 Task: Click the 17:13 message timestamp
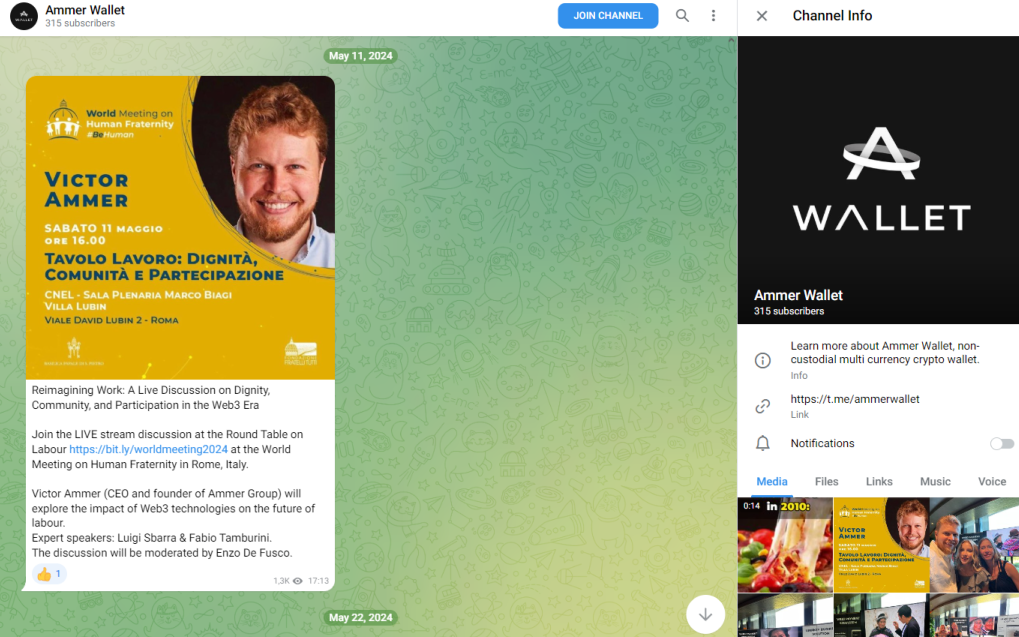[x=318, y=580]
